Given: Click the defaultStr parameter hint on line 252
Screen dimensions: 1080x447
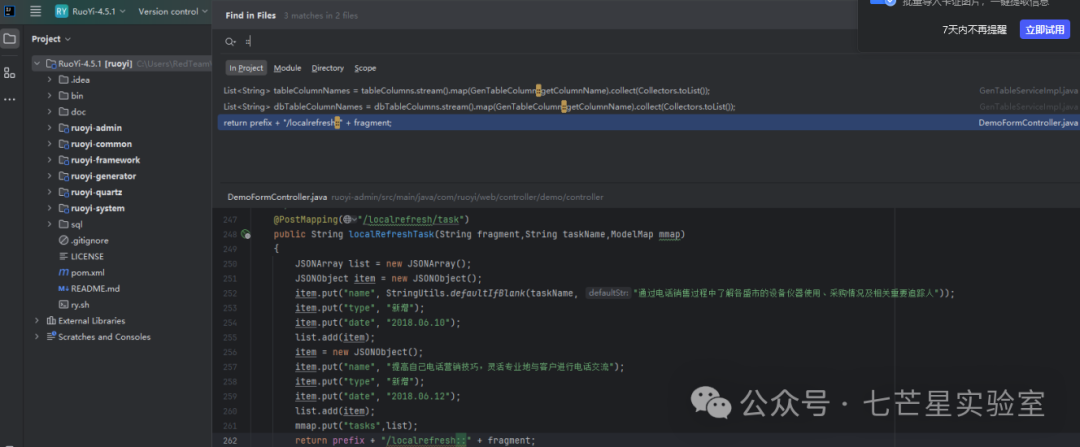Looking at the screenshot, I should pyautogui.click(x=608, y=293).
